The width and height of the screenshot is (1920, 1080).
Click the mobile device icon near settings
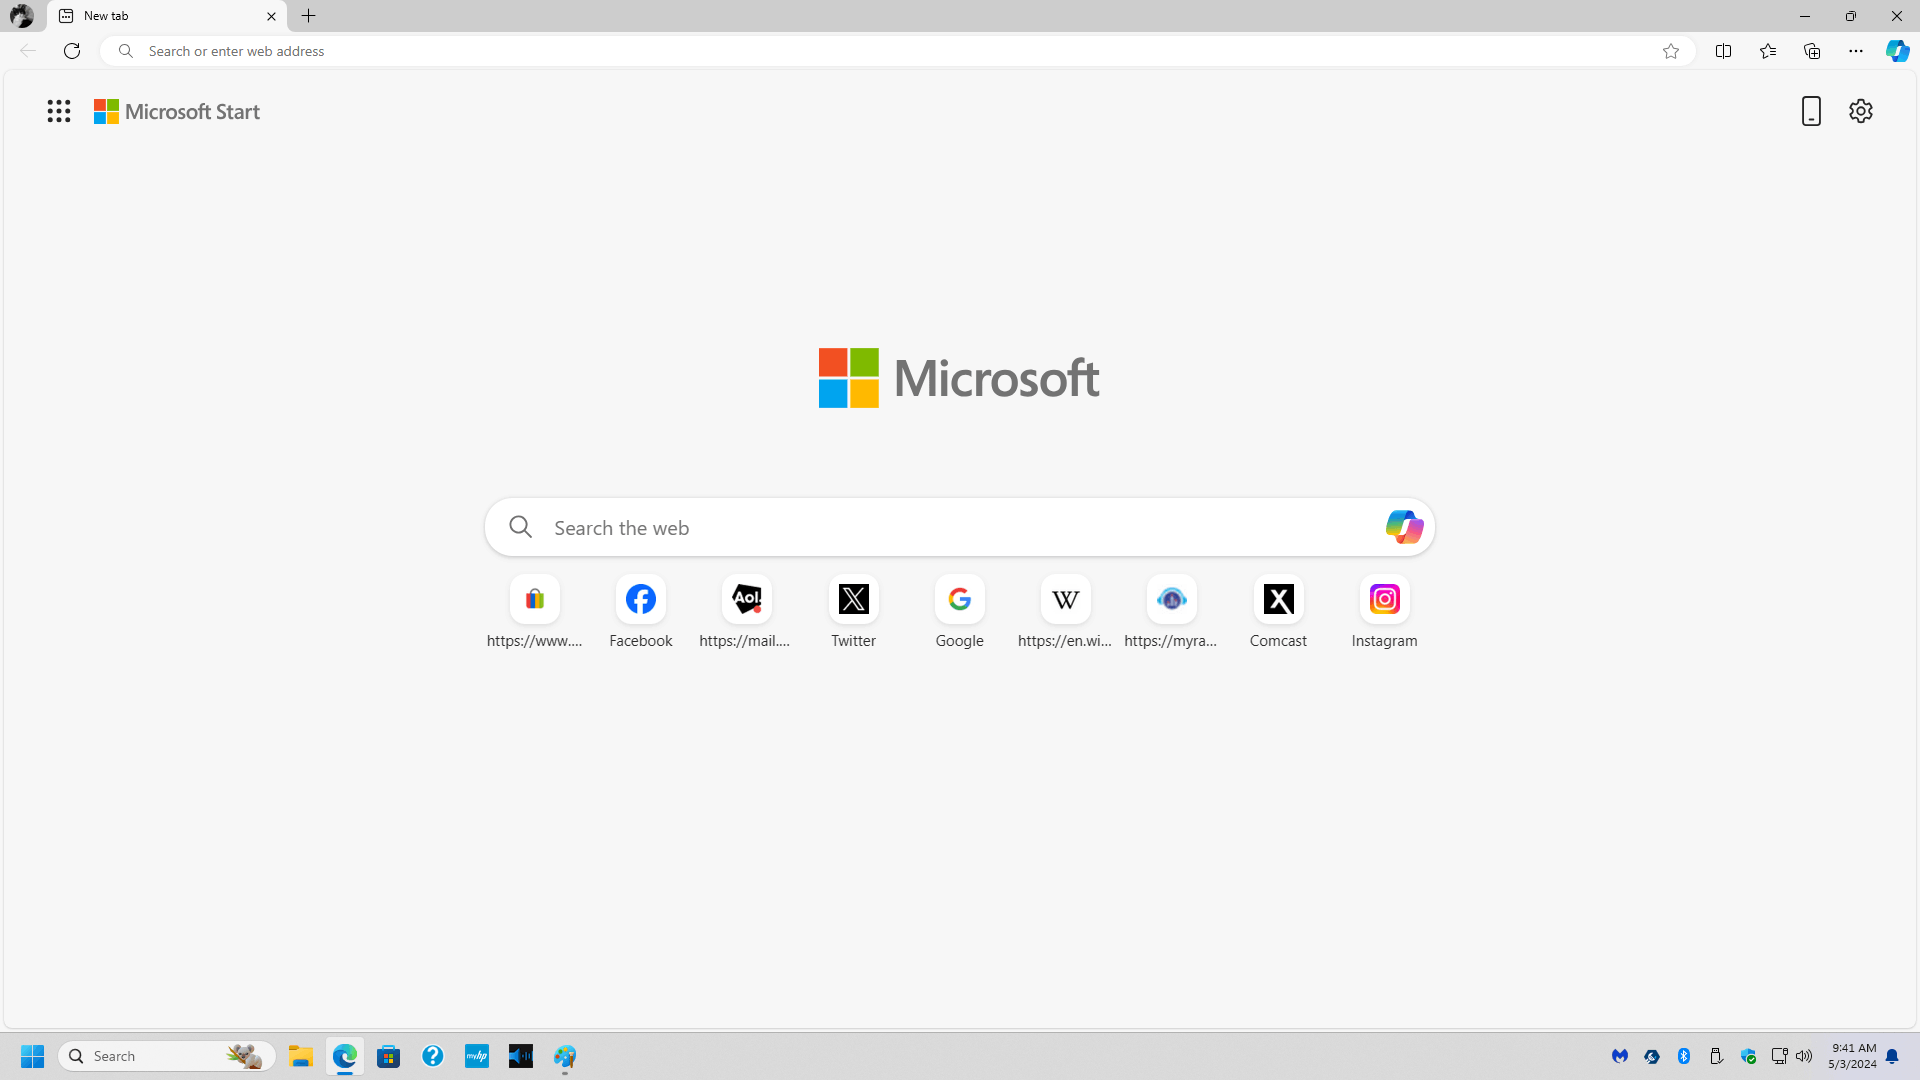tap(1810, 111)
